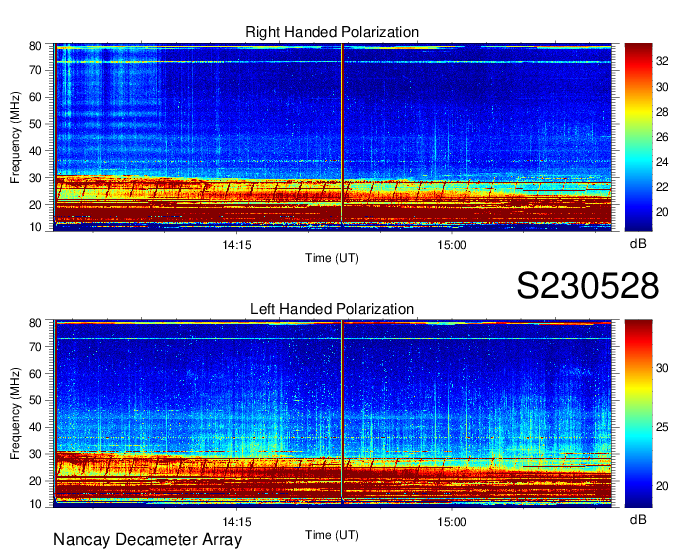Click the bottom plot's 'Frequency (MHz)' axis label
Viewport: 680px width, 552px height.
(15, 414)
